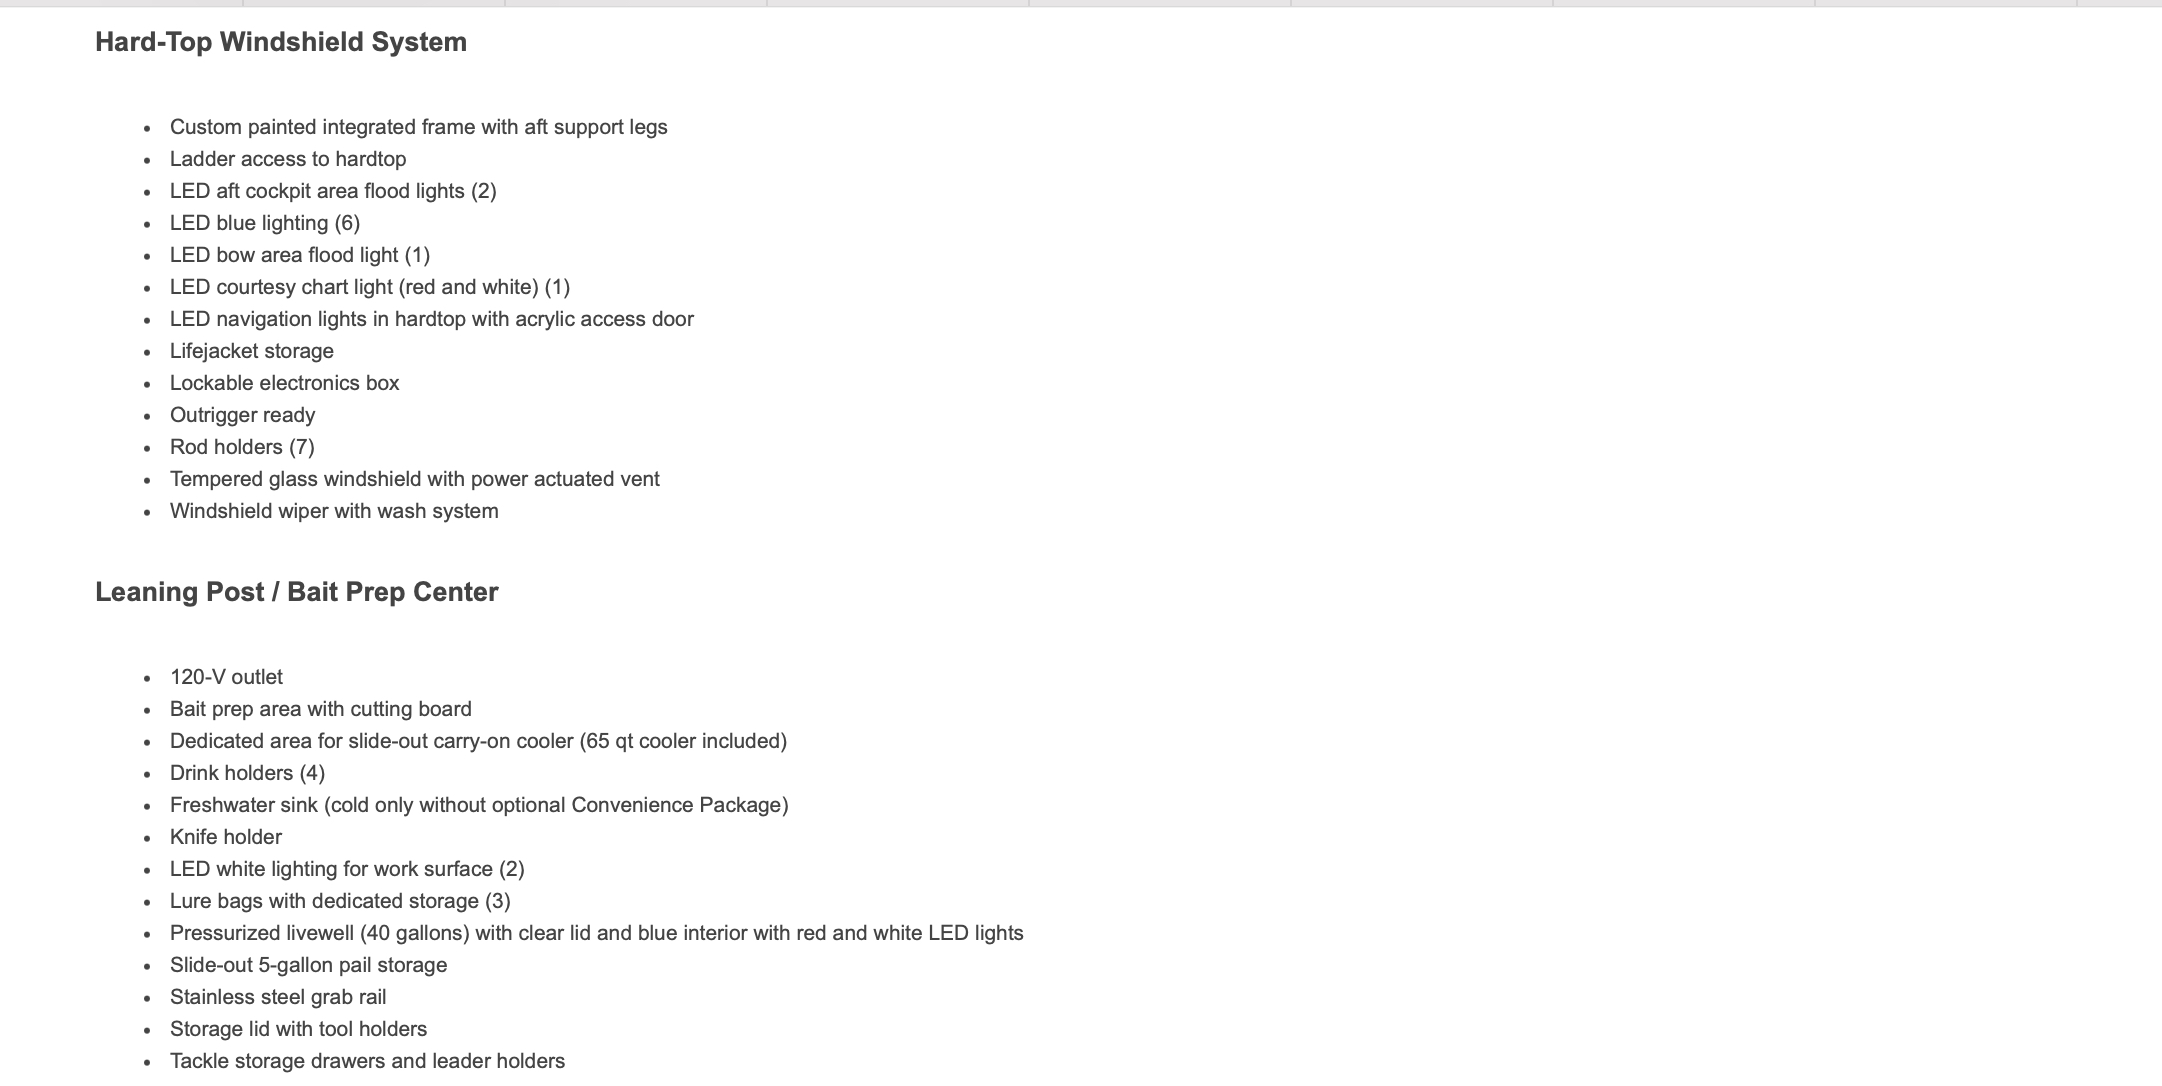Click the Hard-Top Windshield System heading
Viewport: 2162px width, 1086px height.
coord(281,42)
